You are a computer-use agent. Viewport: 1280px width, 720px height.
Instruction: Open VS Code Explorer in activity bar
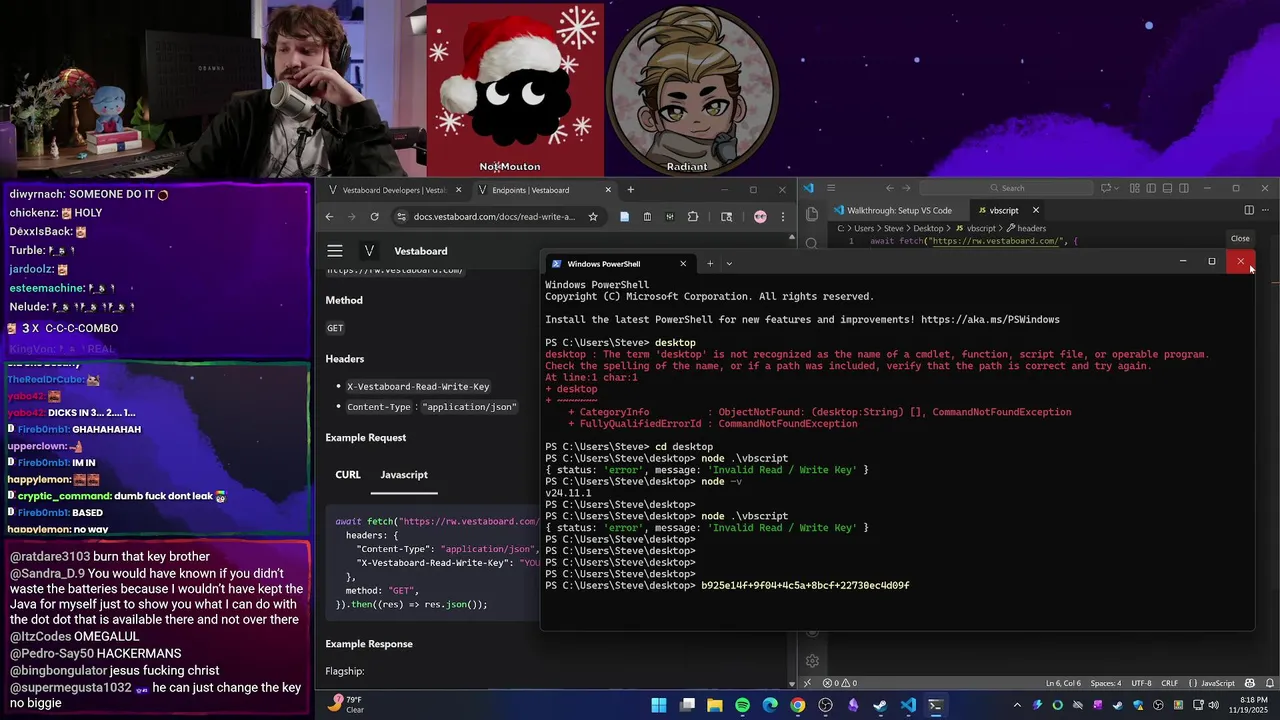[812, 213]
